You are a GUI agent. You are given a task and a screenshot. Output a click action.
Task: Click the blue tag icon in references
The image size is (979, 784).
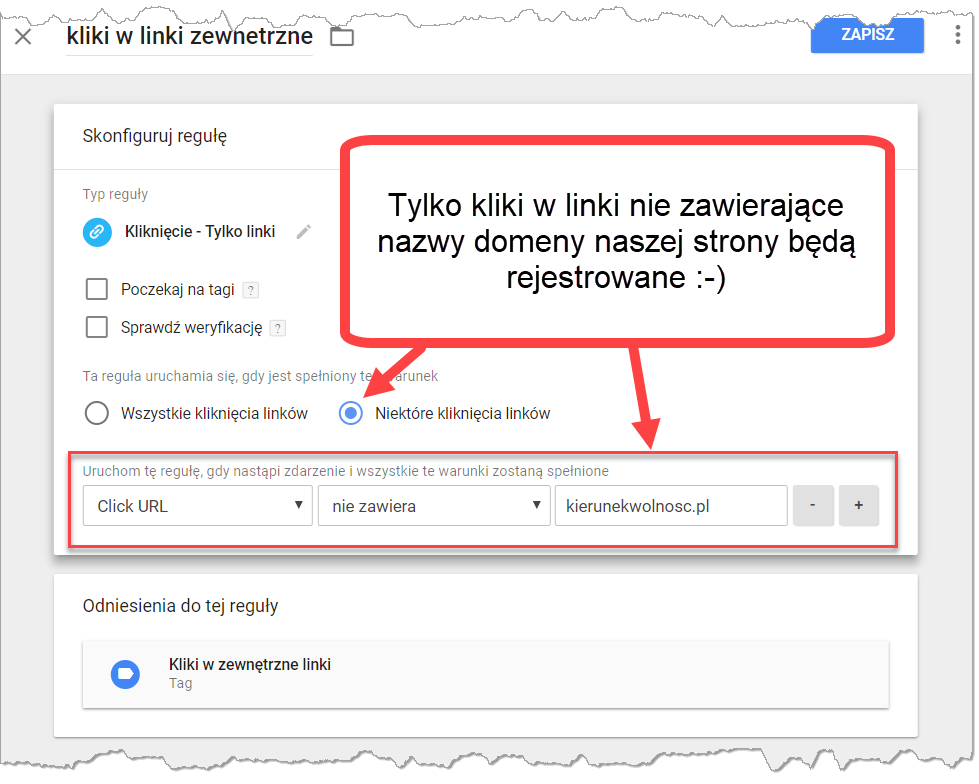tap(125, 673)
